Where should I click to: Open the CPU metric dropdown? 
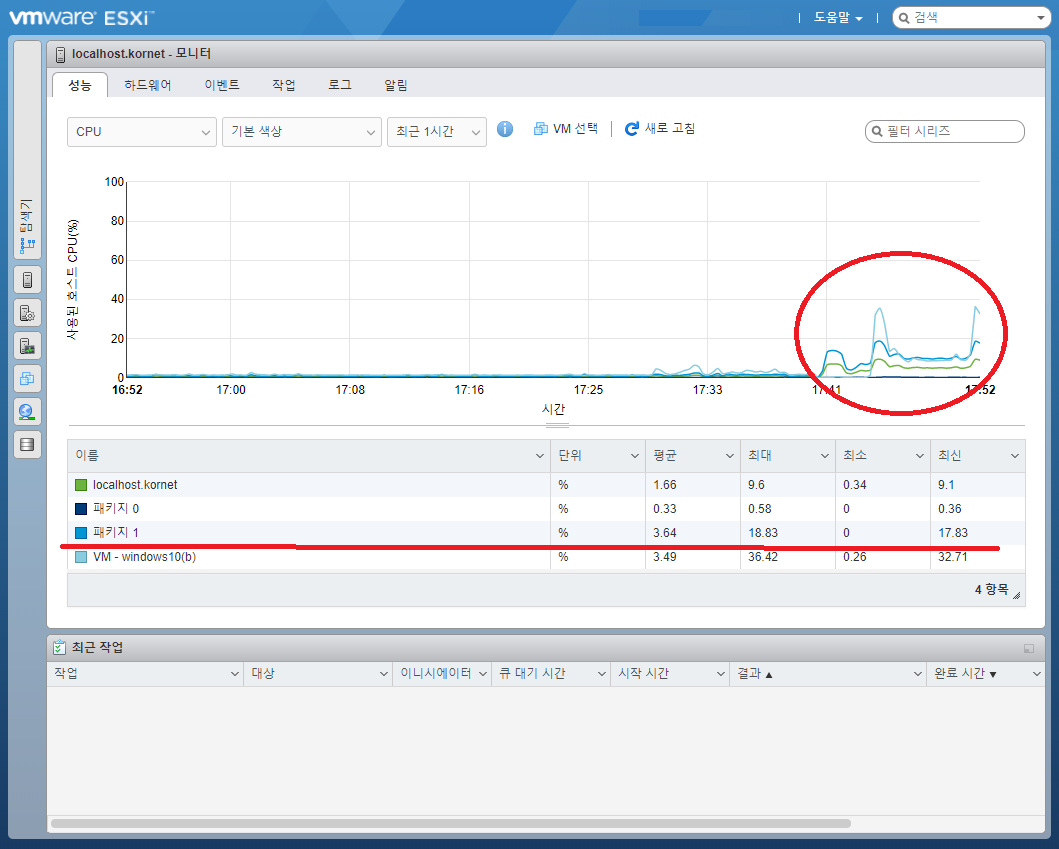(x=142, y=132)
